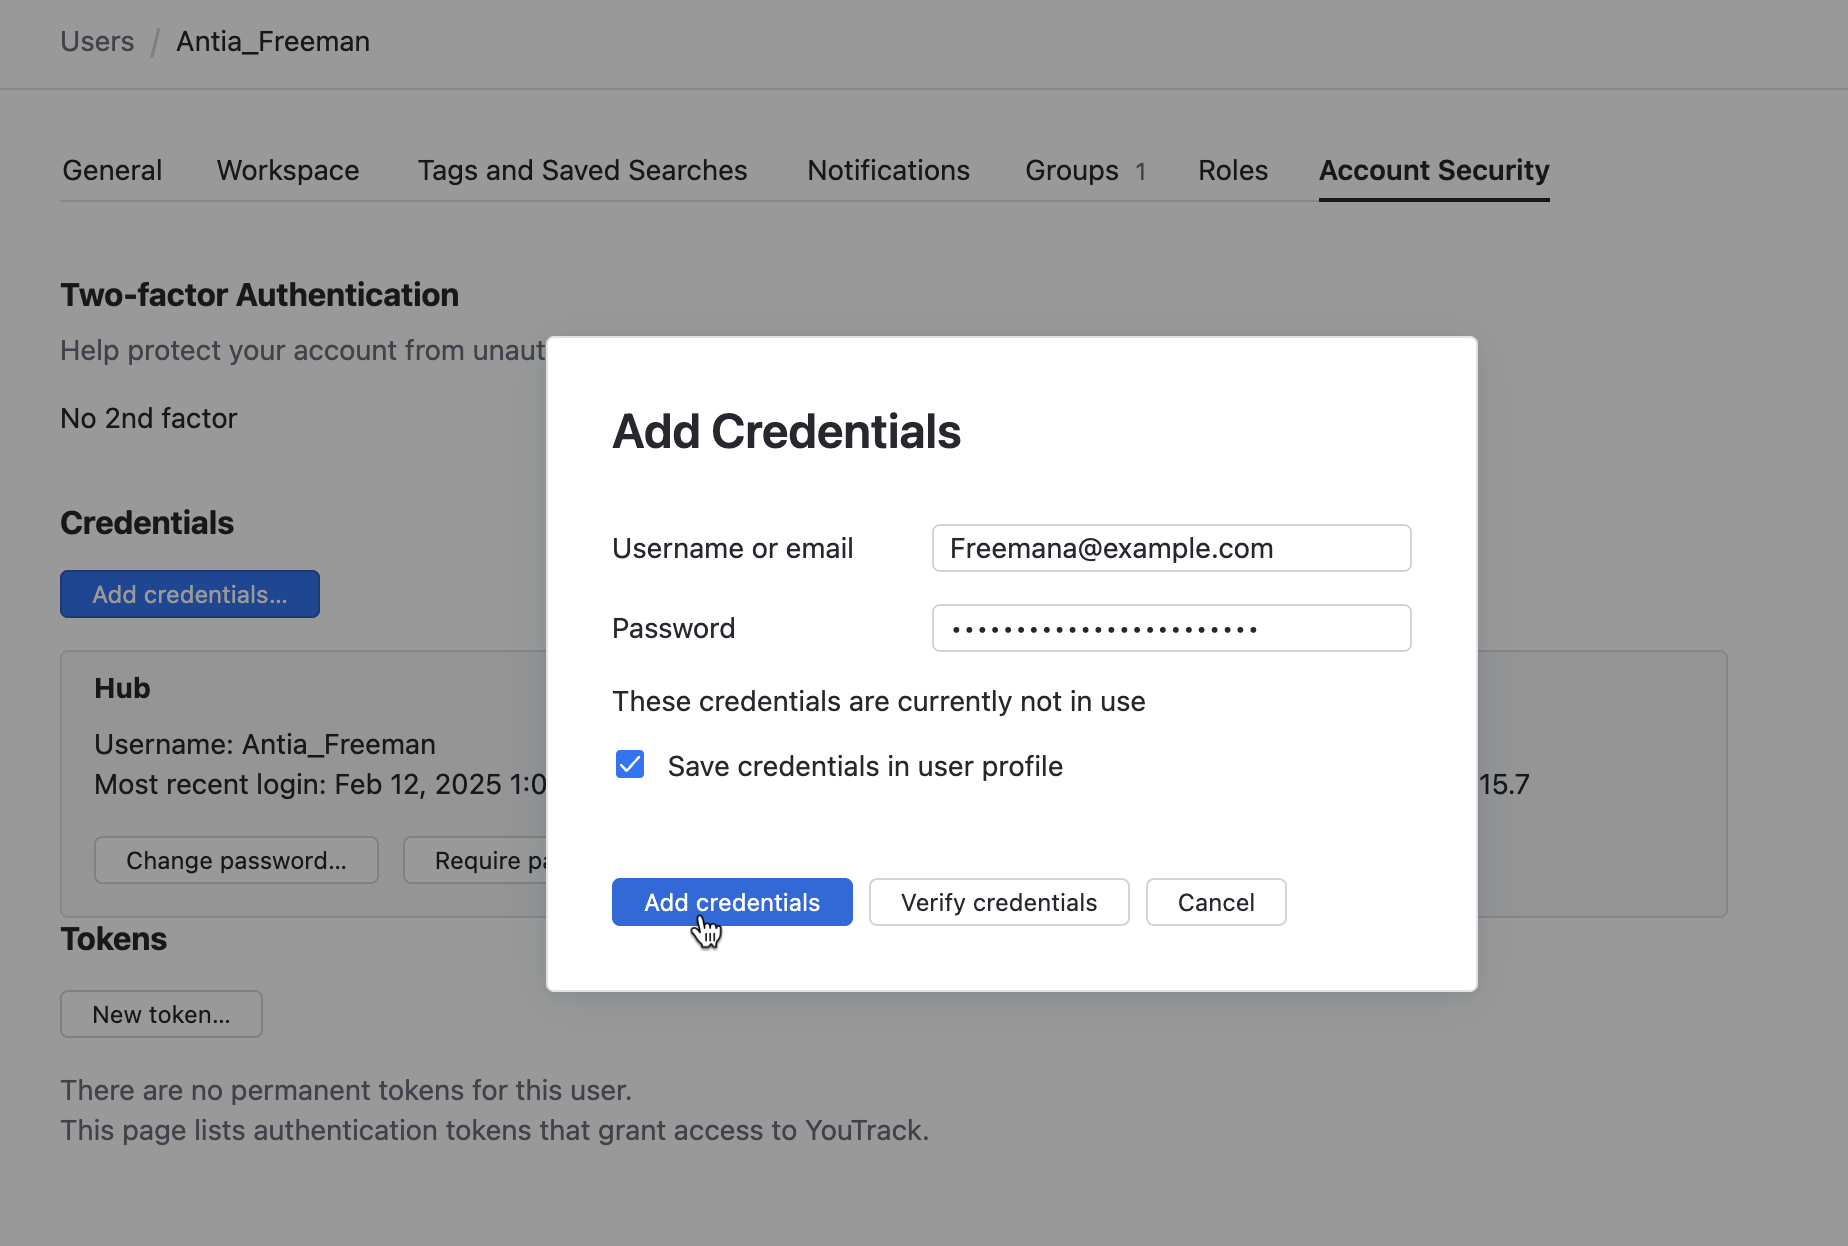Switch to the General tab
Screen dimensions: 1848x1246
(x=111, y=170)
